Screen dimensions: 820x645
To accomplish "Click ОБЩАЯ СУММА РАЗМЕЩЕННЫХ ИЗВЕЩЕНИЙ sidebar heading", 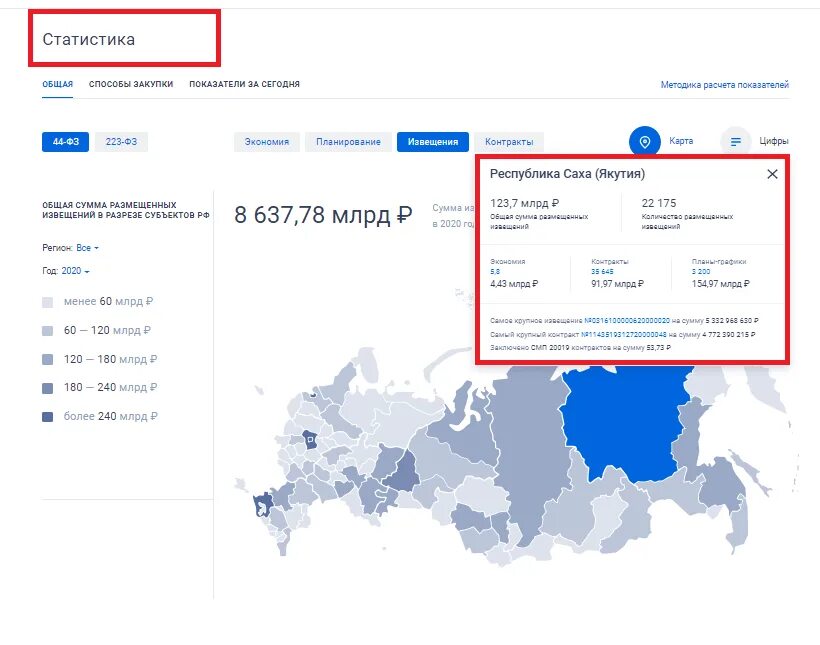I will (x=126, y=210).
